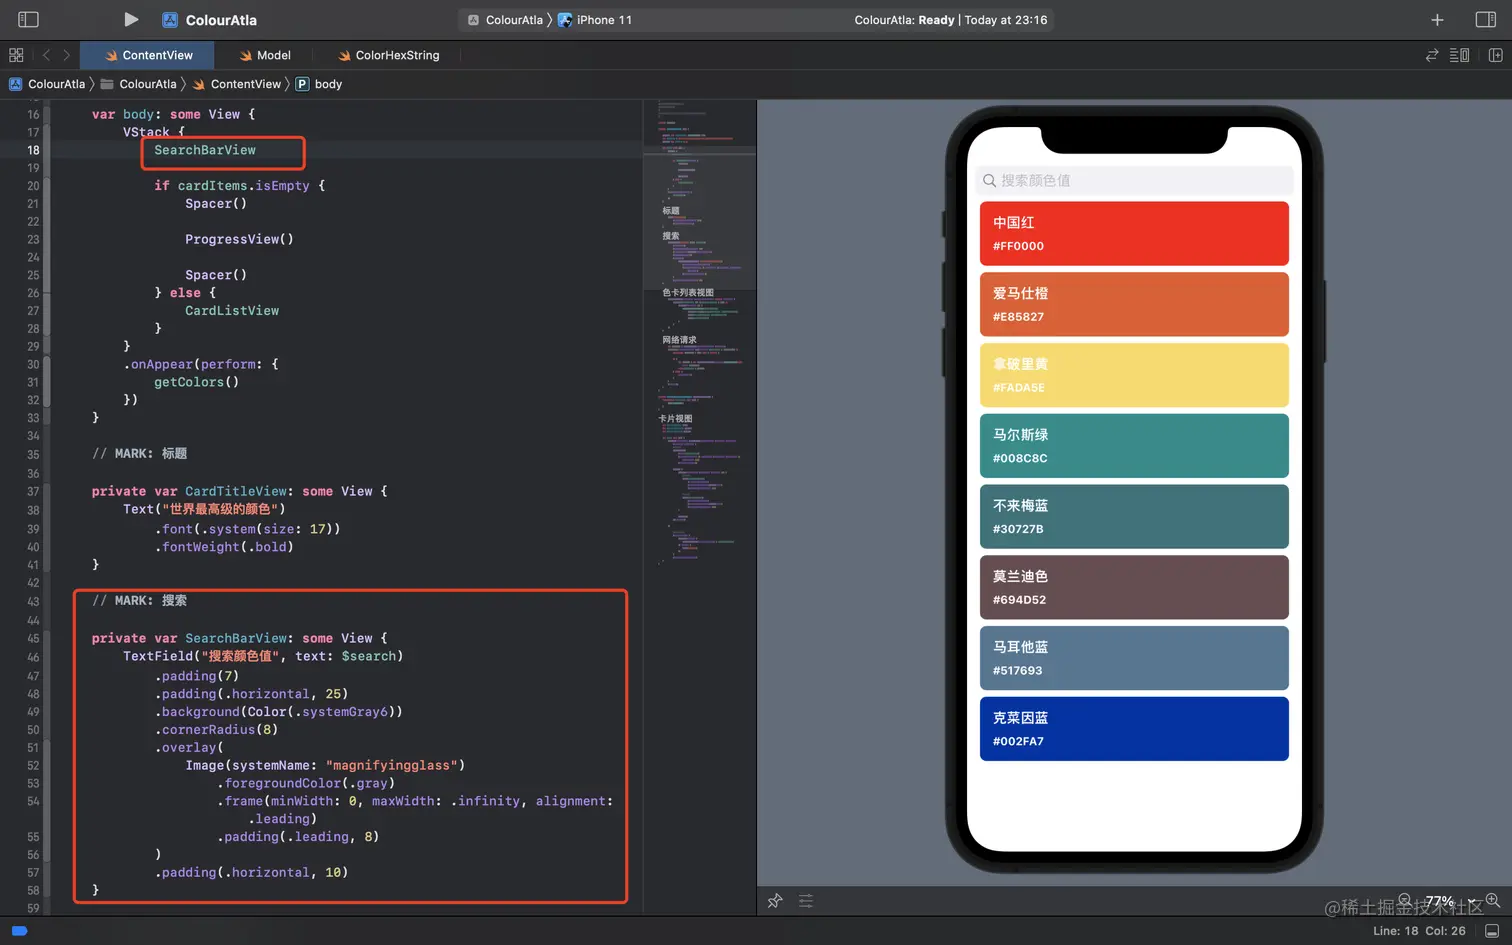Toggle the inspector panel

[x=1486, y=19]
